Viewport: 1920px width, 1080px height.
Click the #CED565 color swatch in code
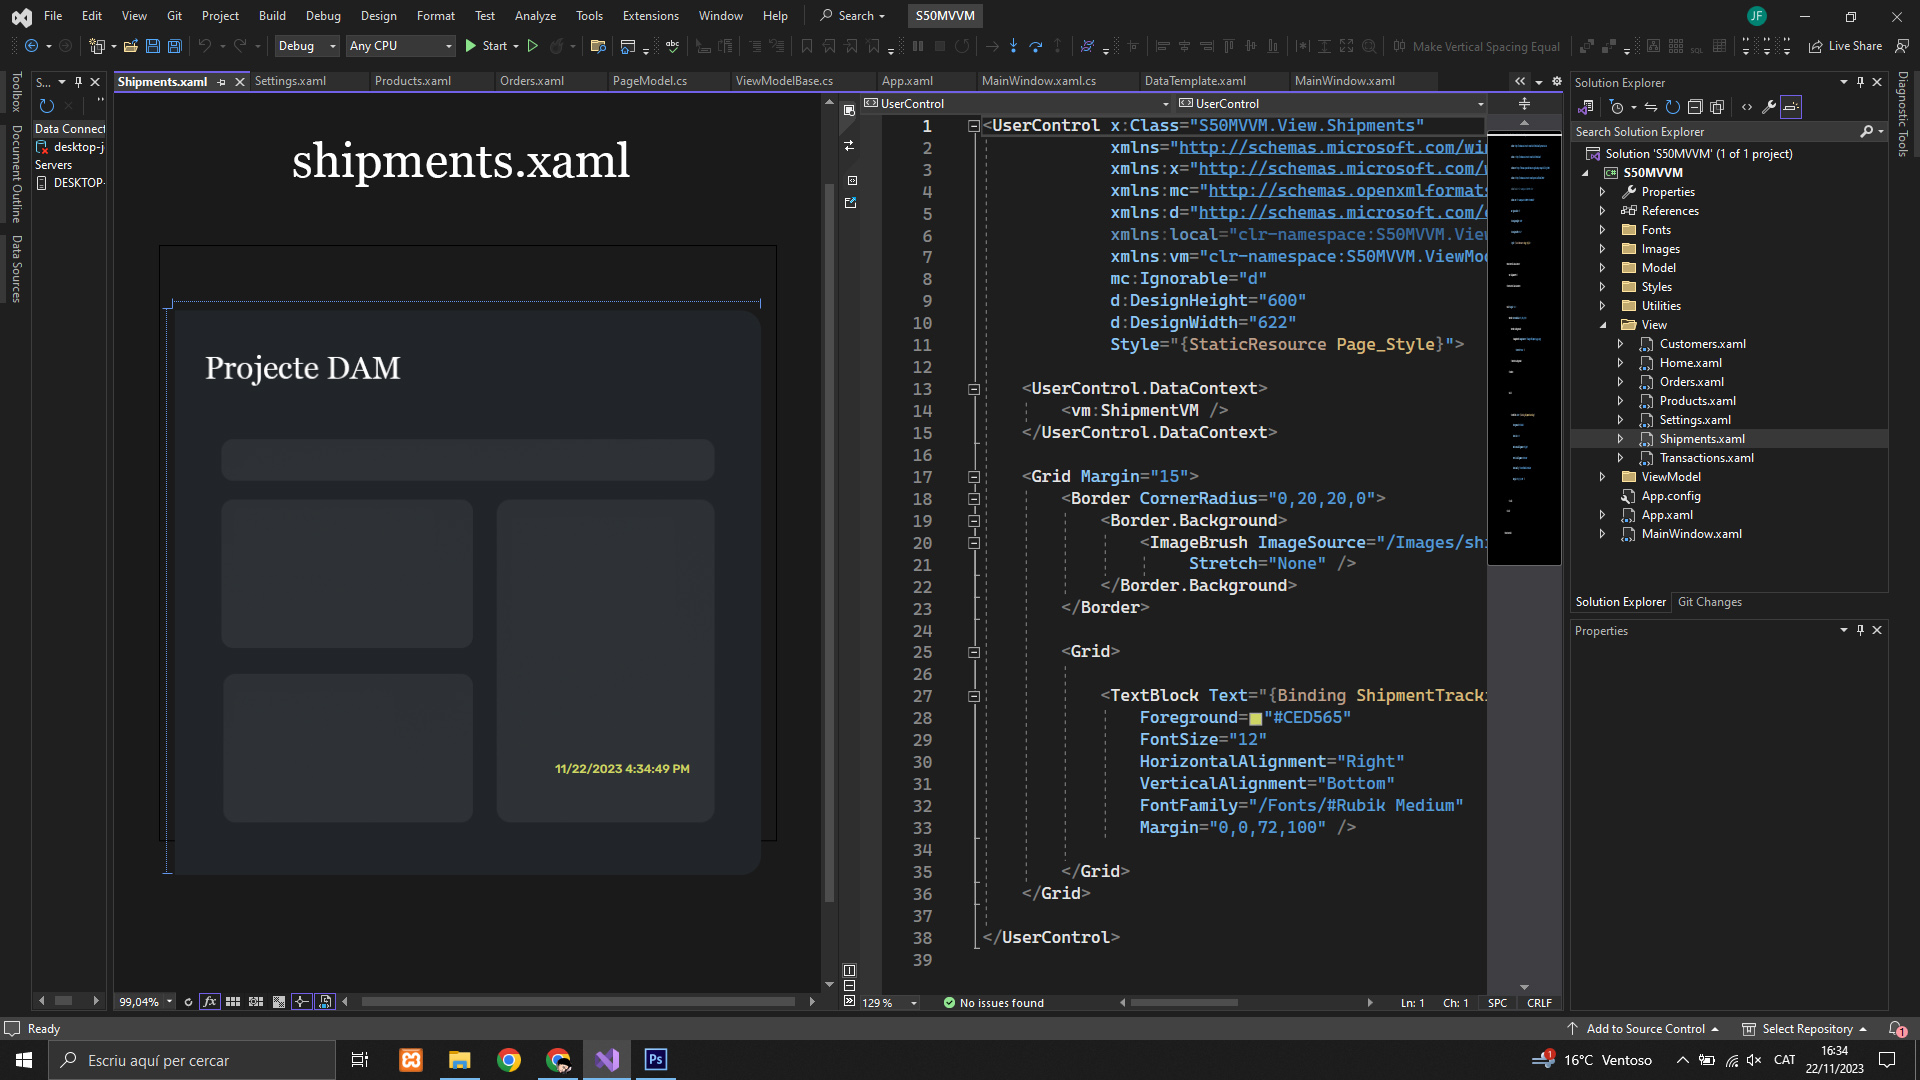coord(1255,718)
